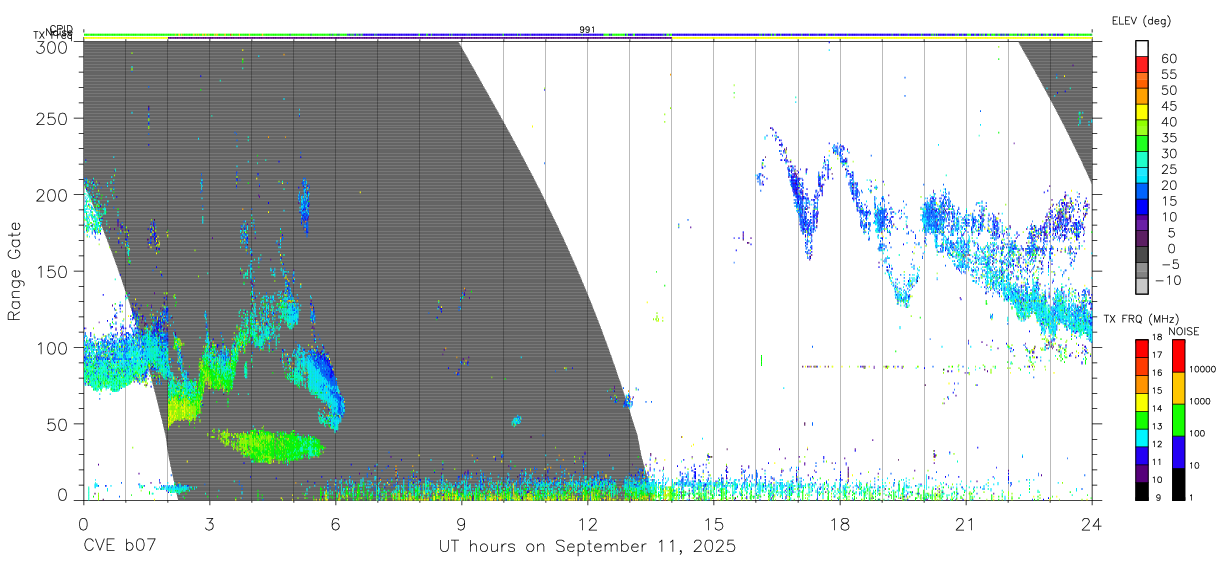The width and height of the screenshot is (1228, 567).
Task: Click the ELEV label '45'
Action: click(1167, 105)
